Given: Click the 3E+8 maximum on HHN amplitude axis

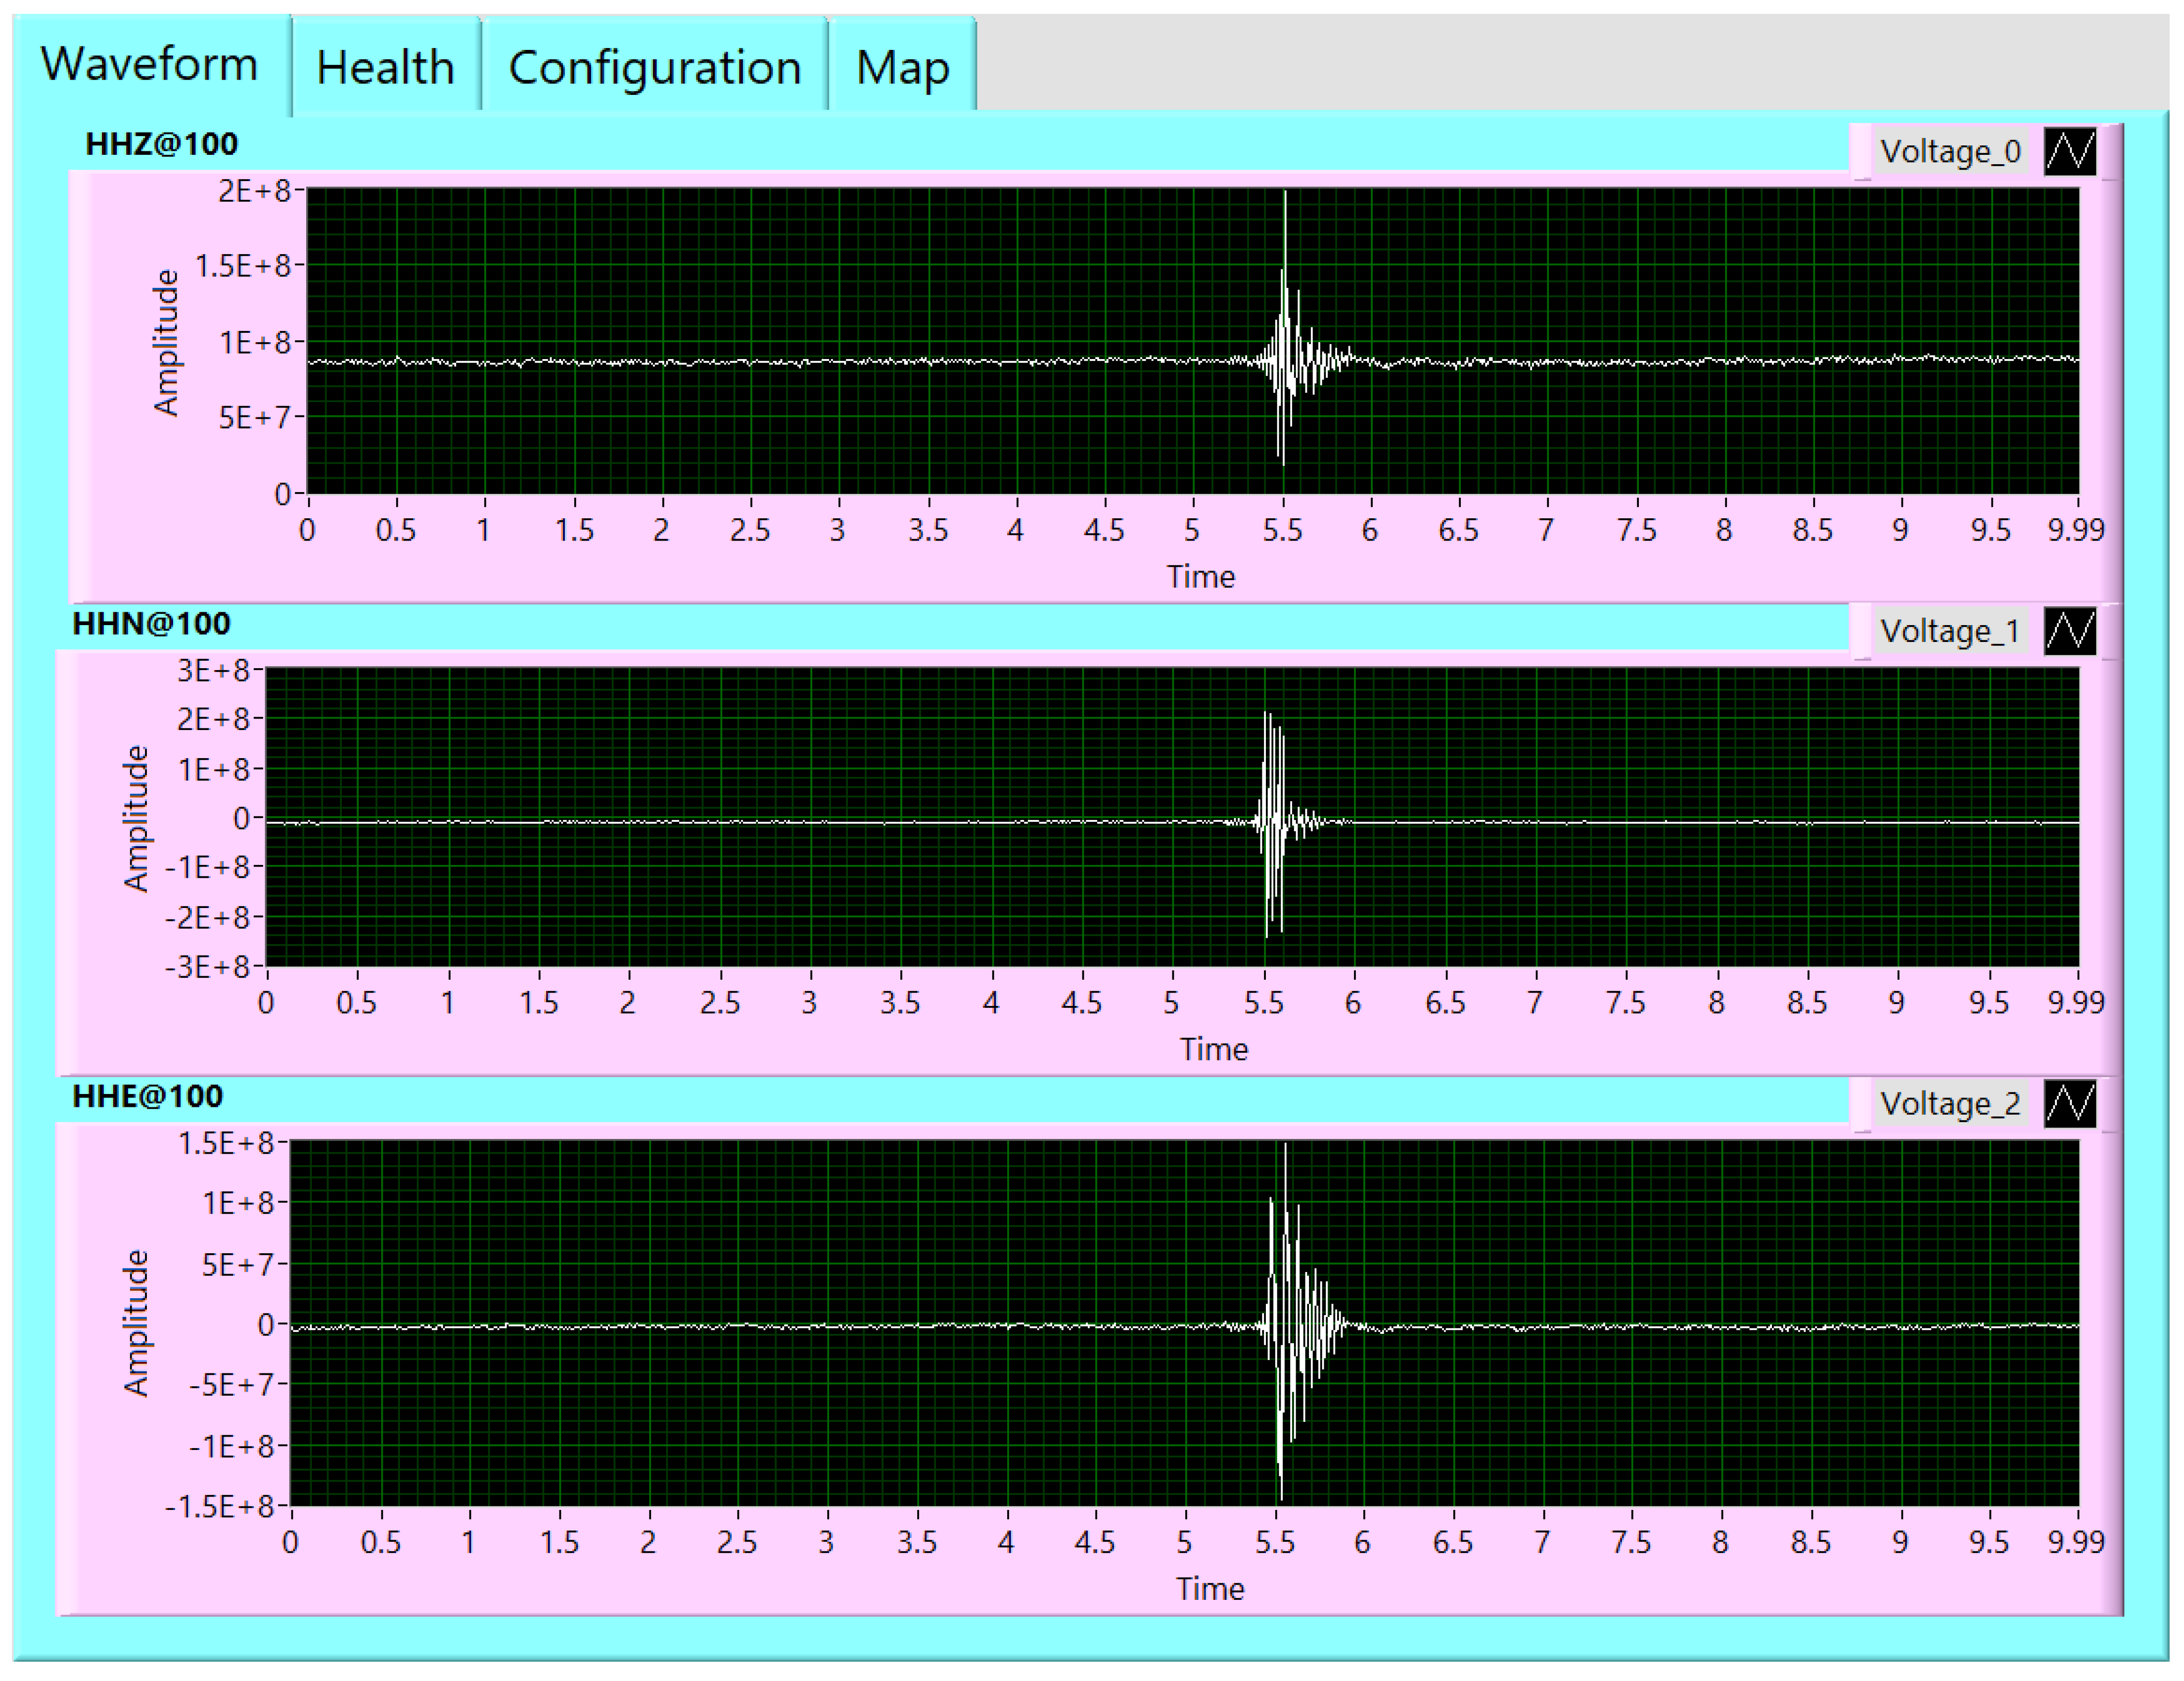Looking at the screenshot, I should coord(214,670).
